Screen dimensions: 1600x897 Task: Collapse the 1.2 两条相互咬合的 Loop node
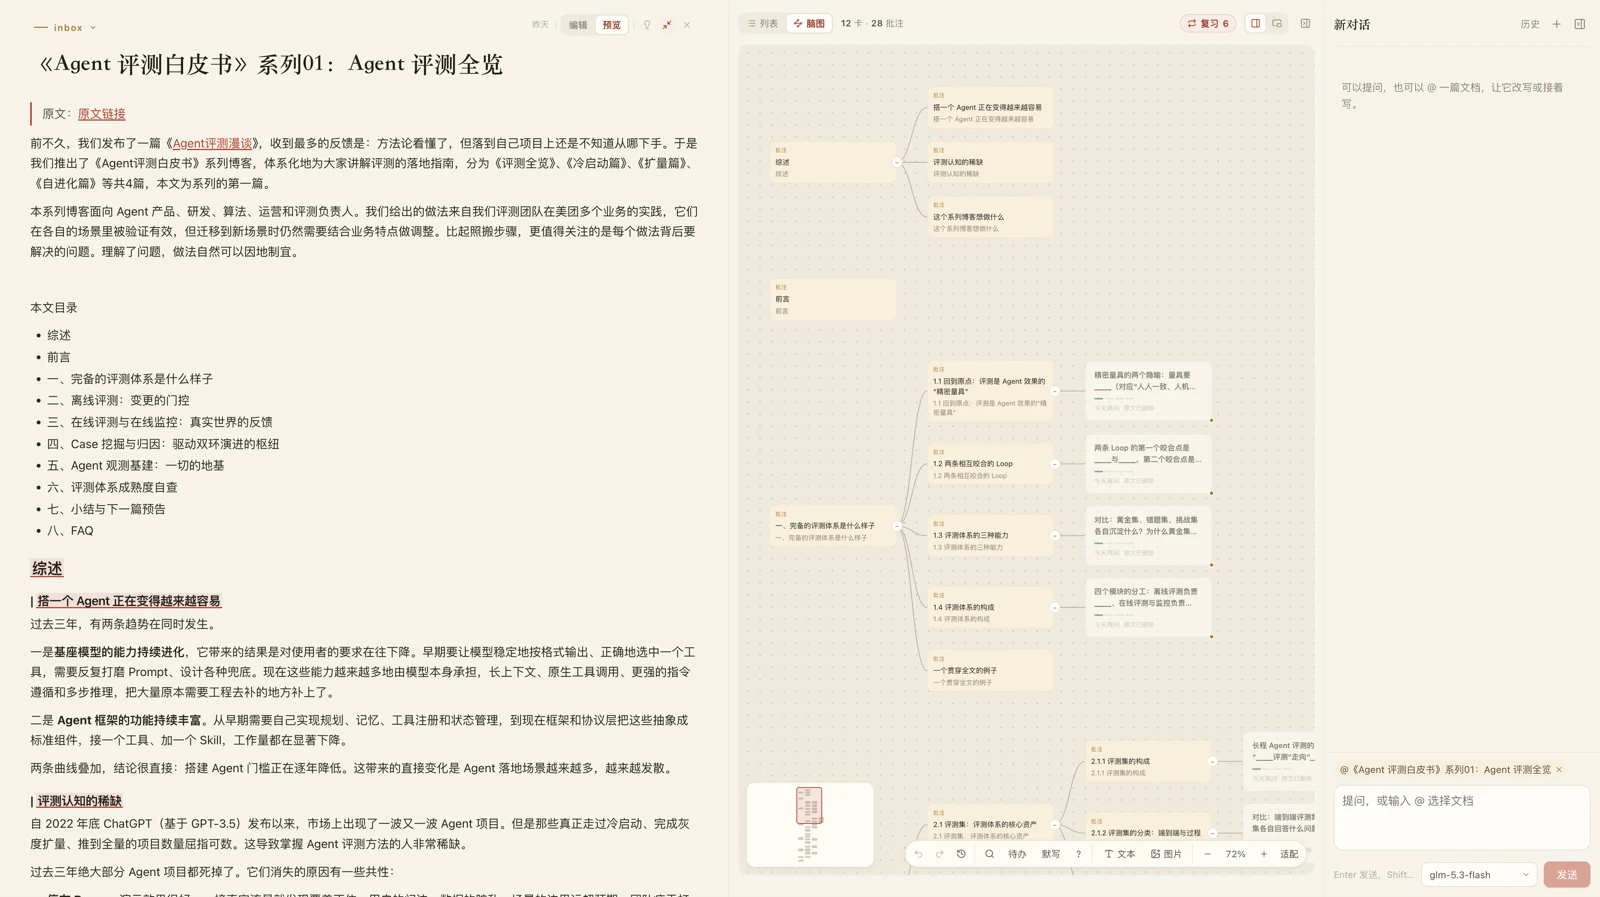(1055, 464)
